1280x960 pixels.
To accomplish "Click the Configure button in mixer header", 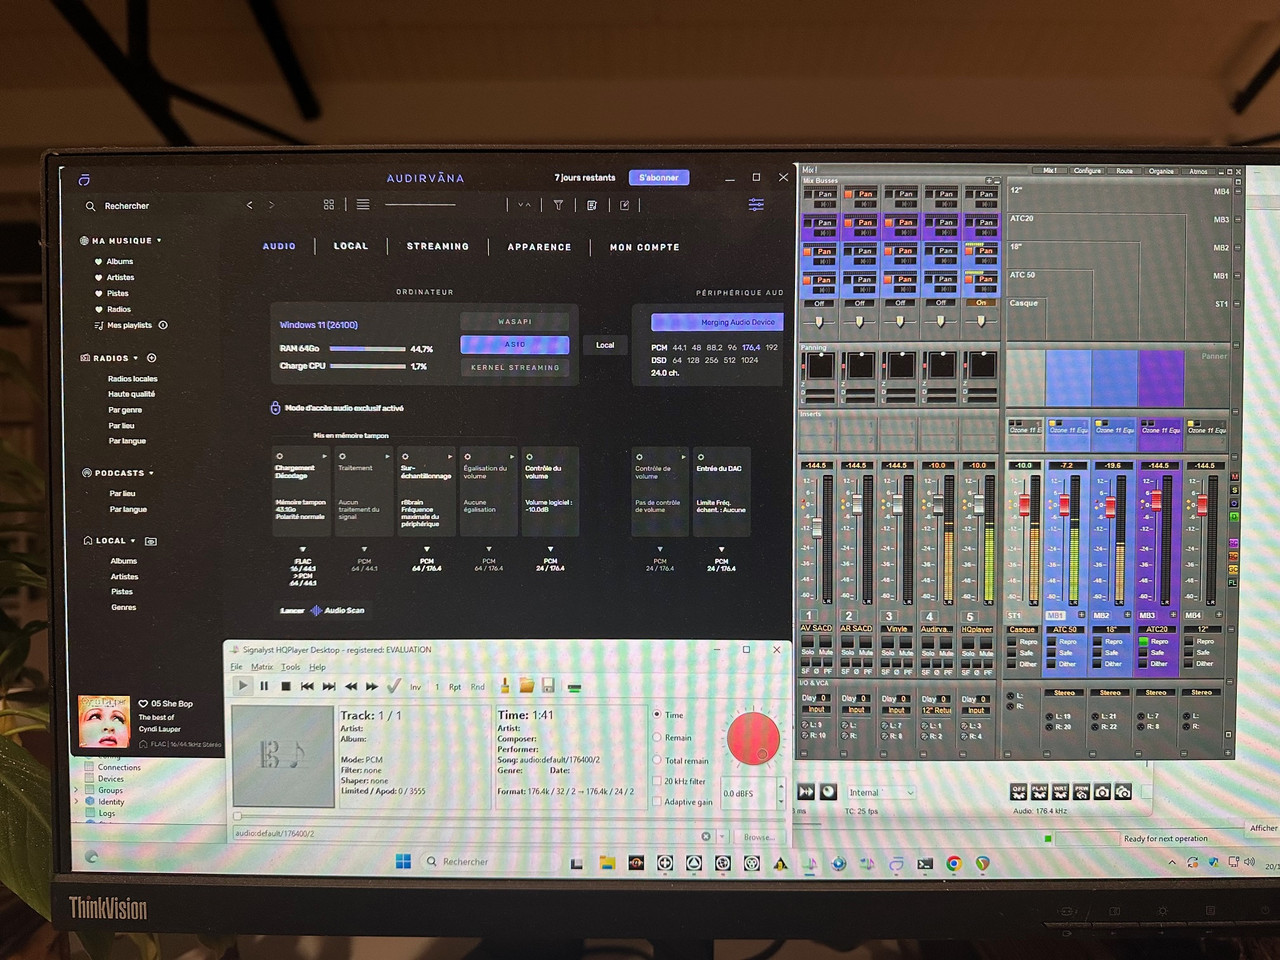I will [1087, 171].
